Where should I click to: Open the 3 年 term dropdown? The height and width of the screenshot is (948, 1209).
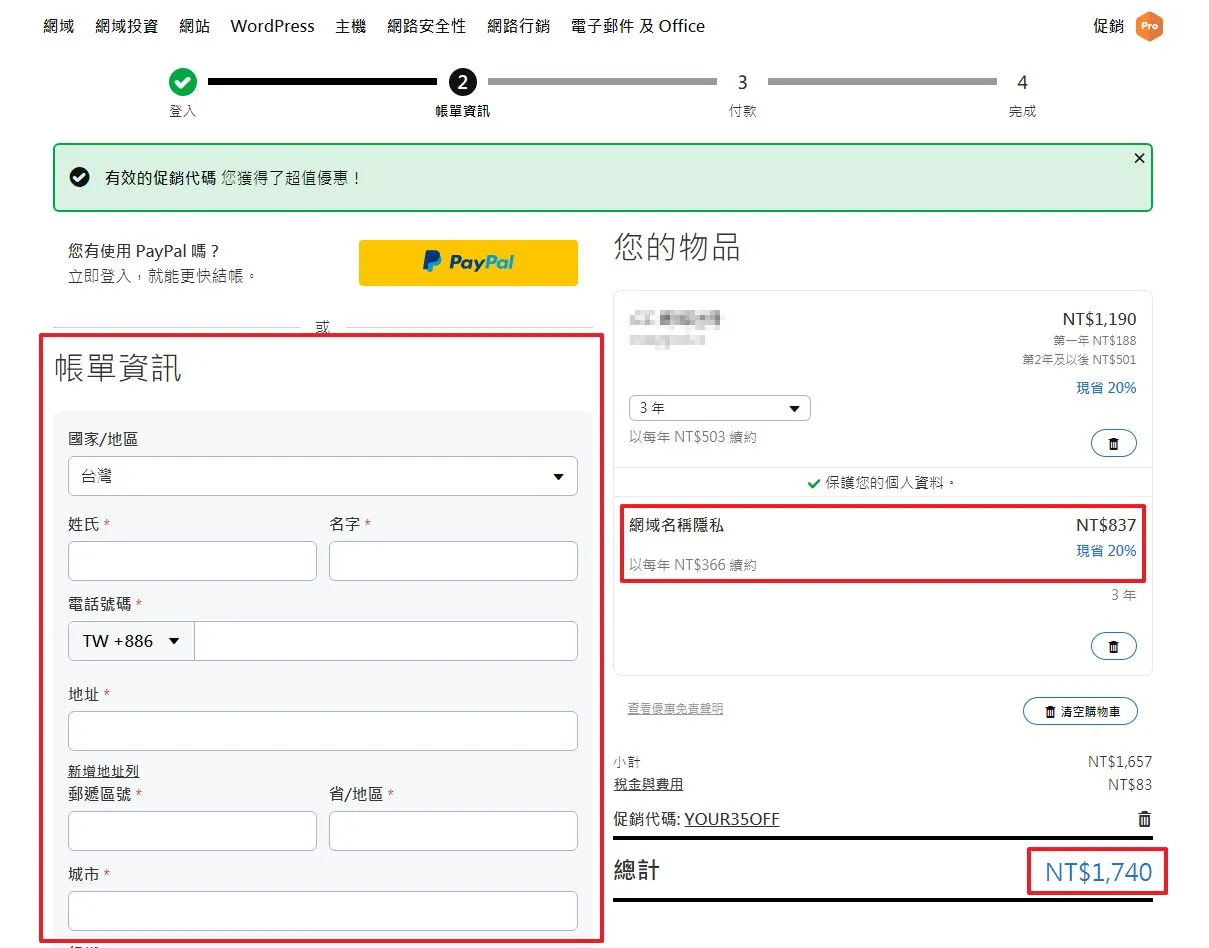tap(720, 408)
